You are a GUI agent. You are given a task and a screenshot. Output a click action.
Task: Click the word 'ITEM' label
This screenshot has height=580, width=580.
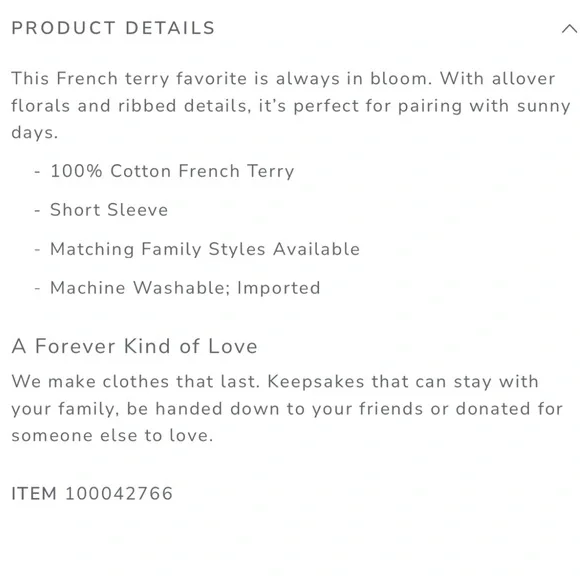[x=34, y=493]
